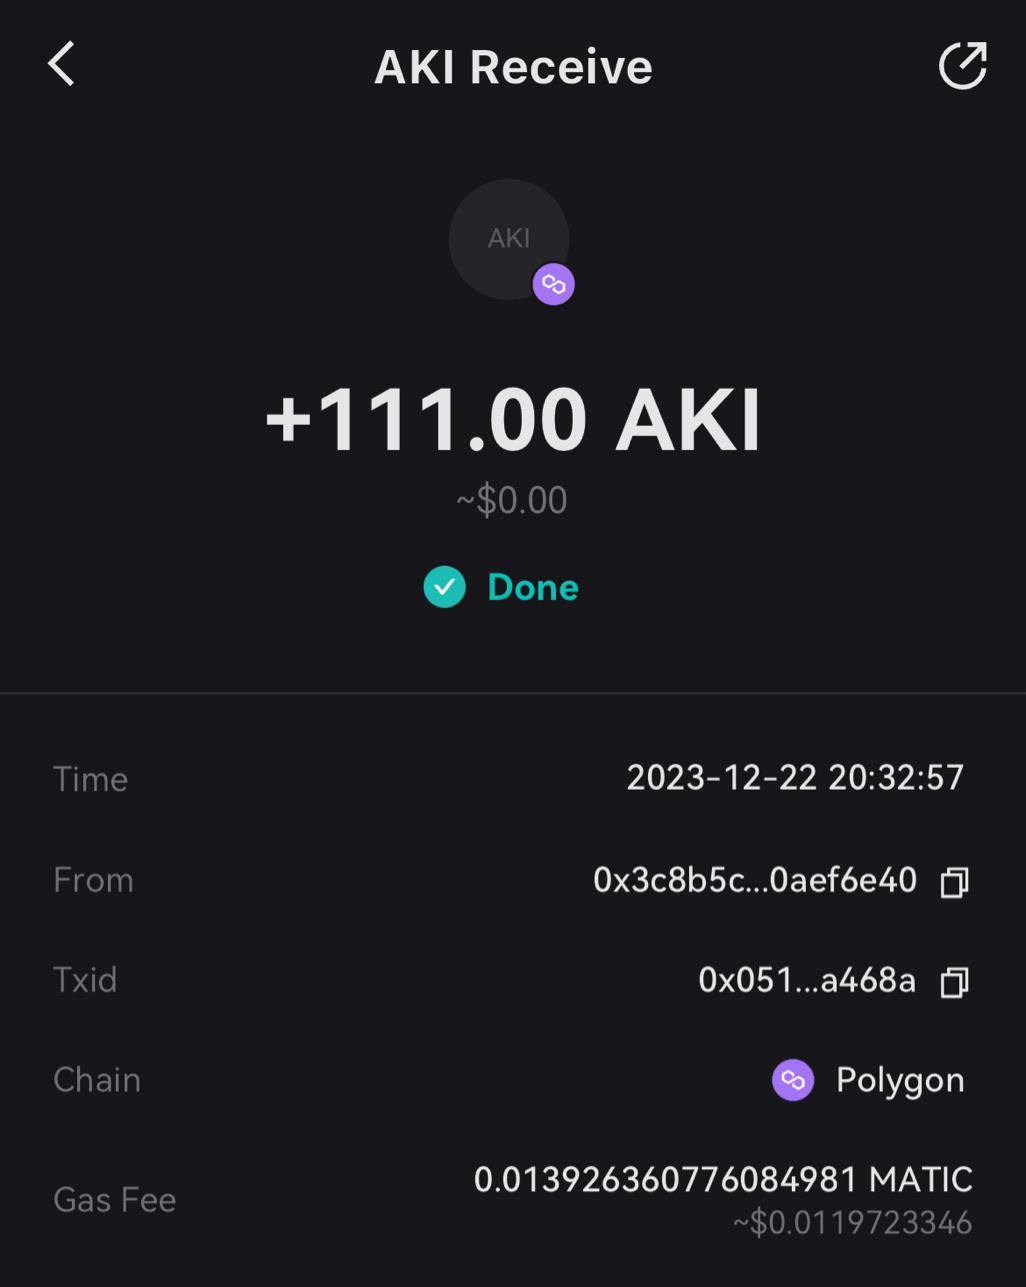Open the share icon in the header
The width and height of the screenshot is (1026, 1287).
962,66
